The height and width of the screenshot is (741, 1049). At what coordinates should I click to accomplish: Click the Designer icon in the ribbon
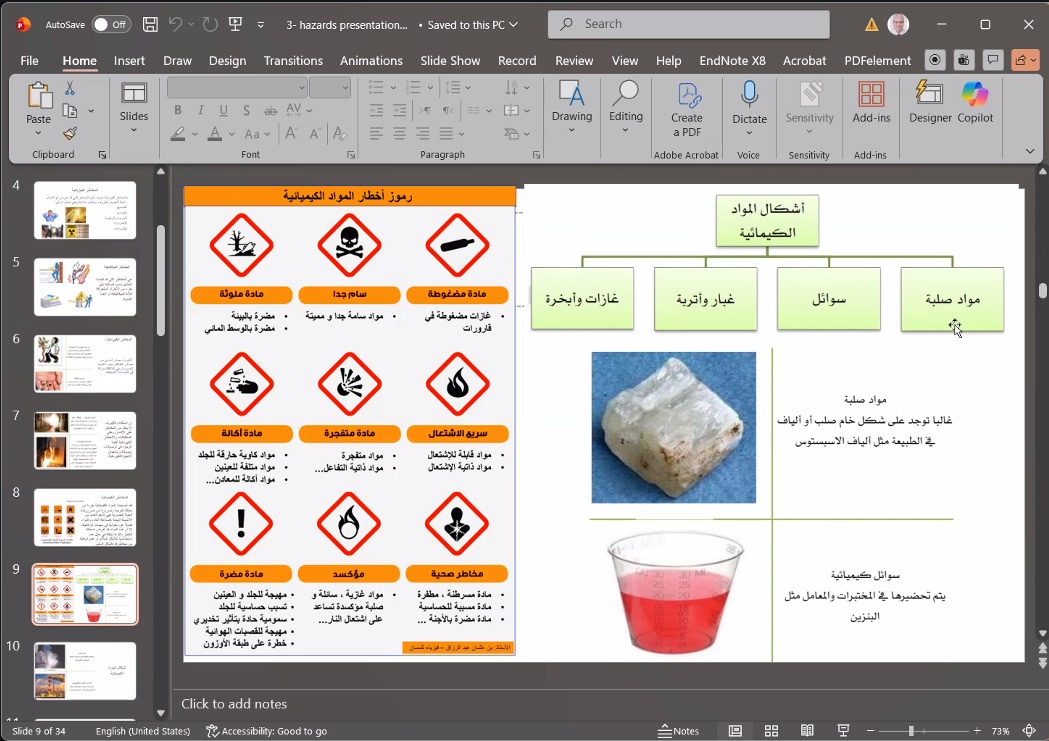click(x=930, y=103)
